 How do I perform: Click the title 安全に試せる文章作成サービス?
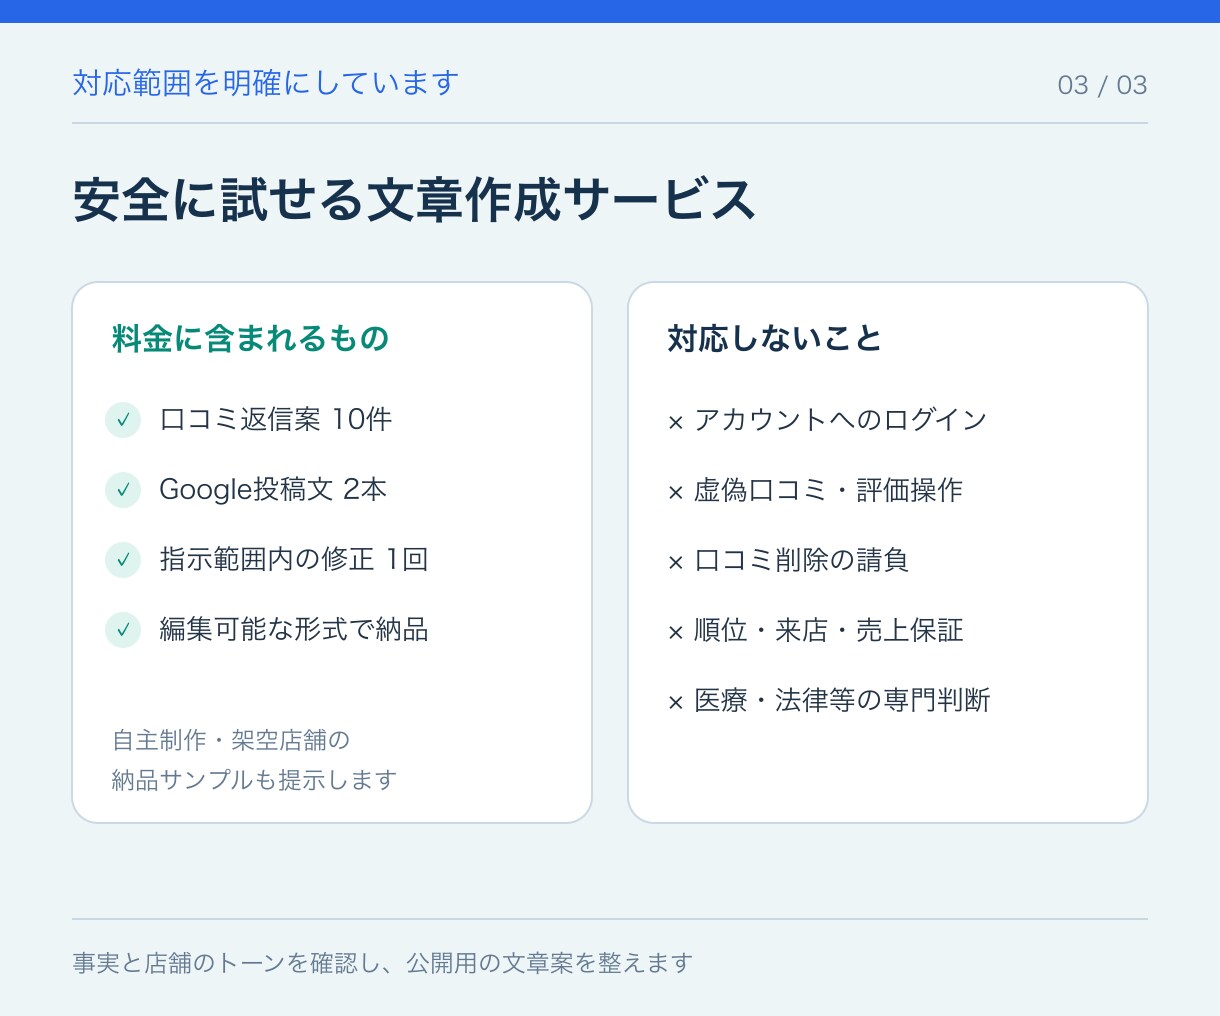click(x=414, y=200)
